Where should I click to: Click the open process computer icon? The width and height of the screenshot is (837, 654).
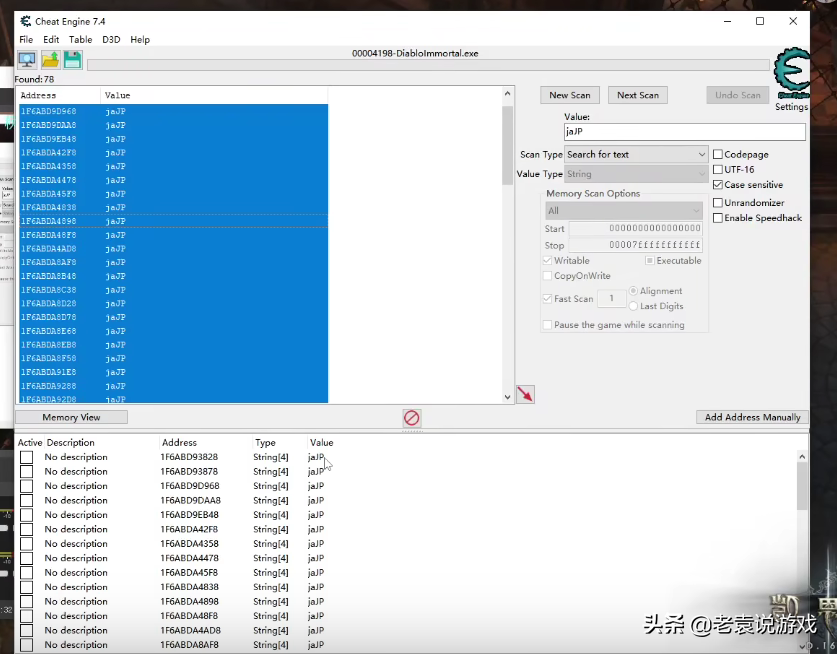click(26, 61)
